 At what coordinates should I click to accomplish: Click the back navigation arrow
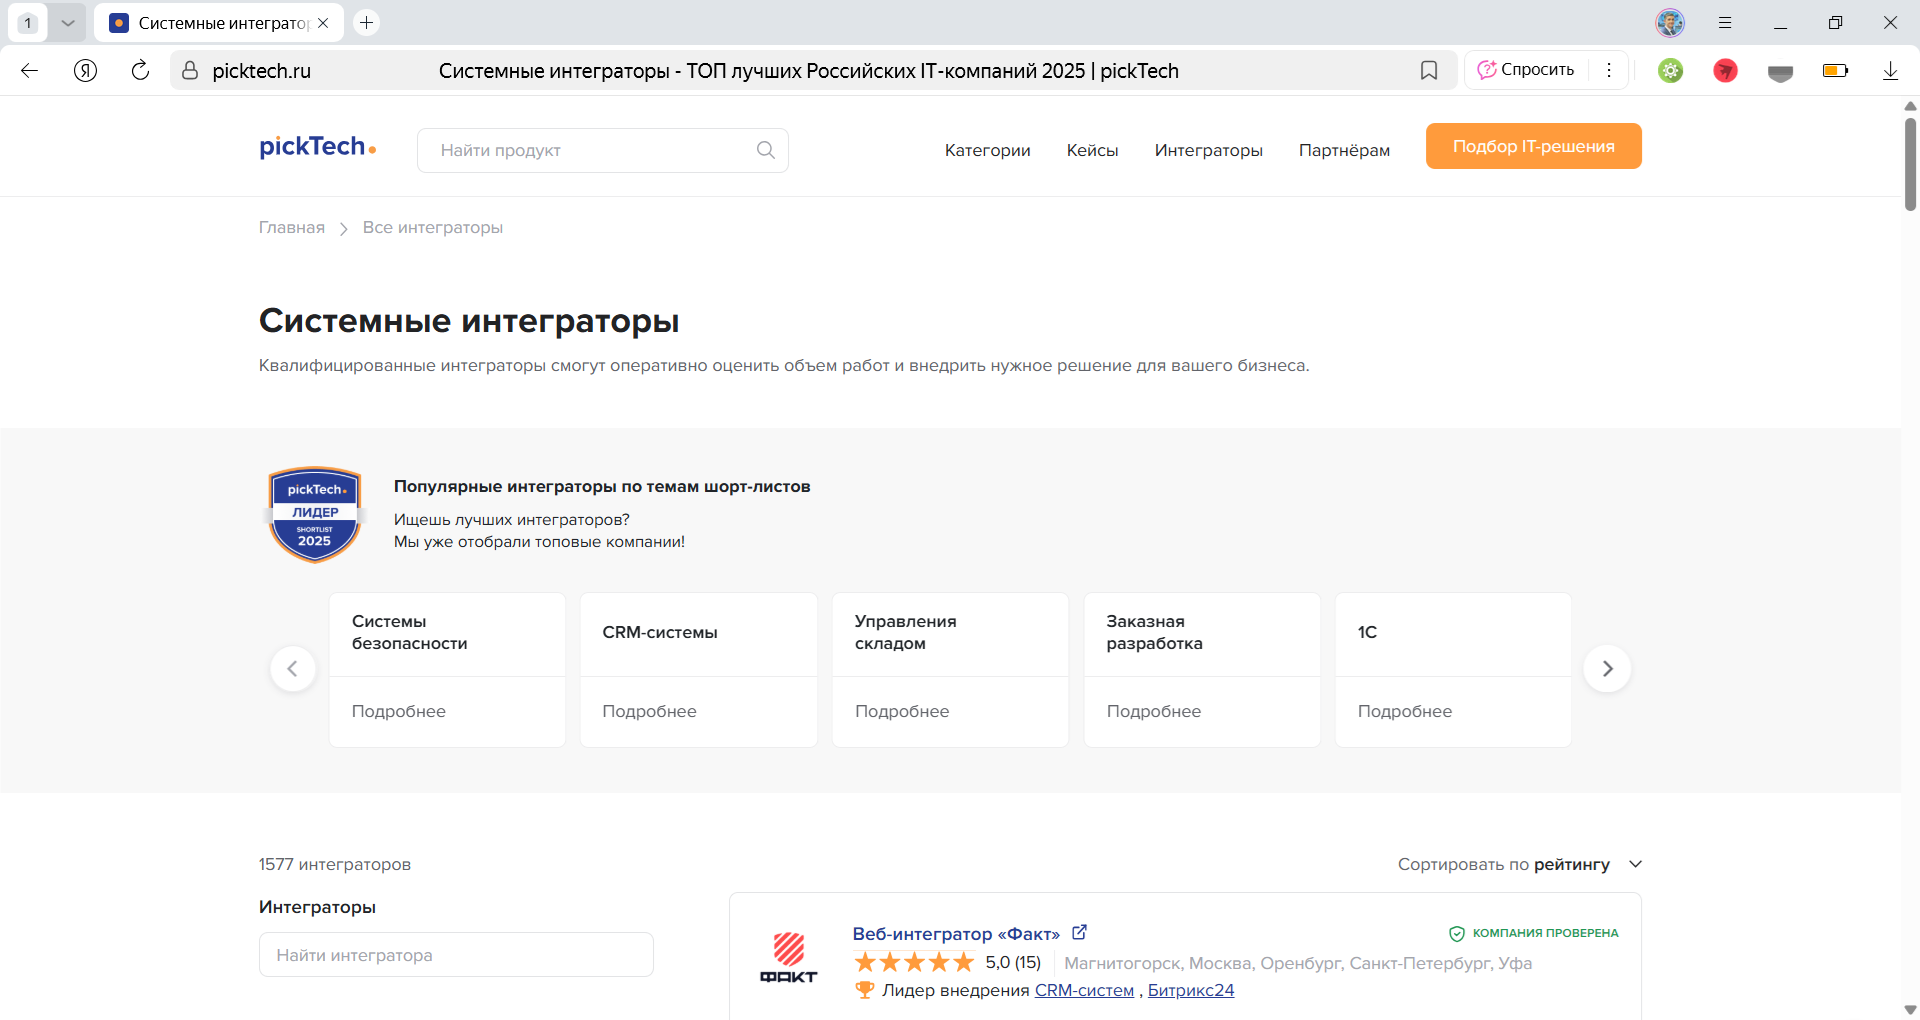coord(30,70)
